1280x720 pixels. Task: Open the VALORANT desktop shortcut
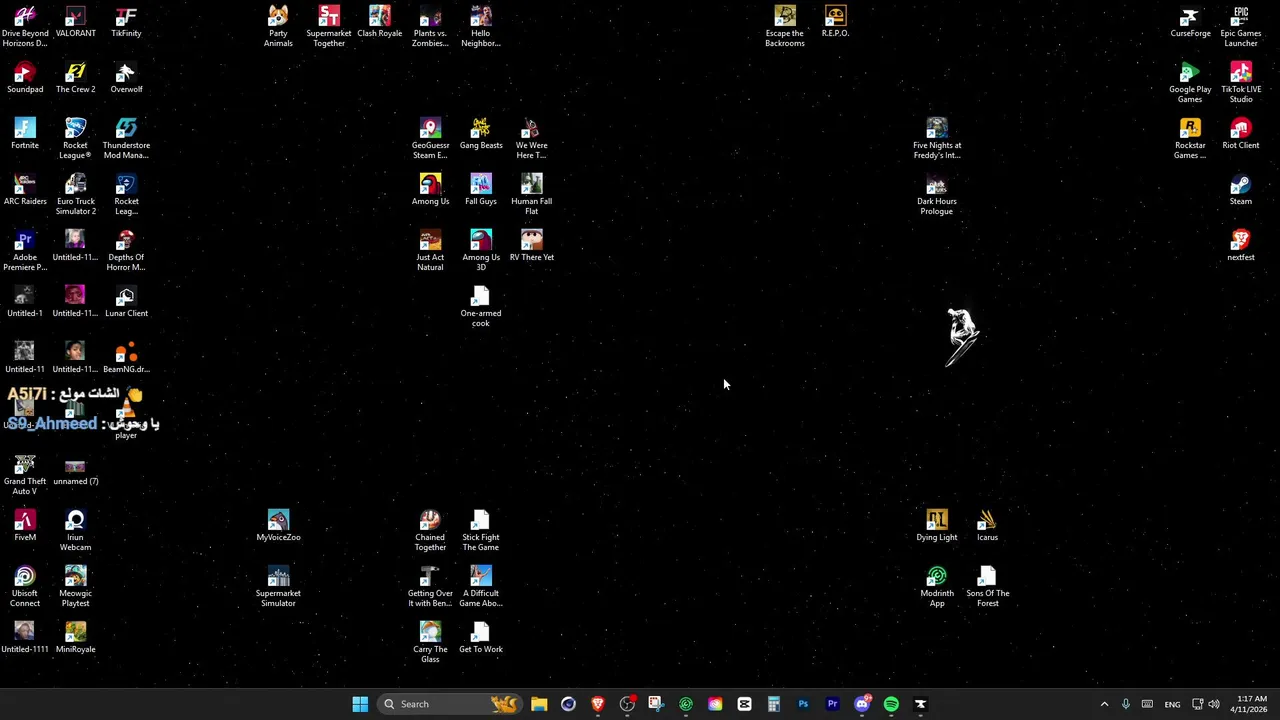click(x=75, y=23)
